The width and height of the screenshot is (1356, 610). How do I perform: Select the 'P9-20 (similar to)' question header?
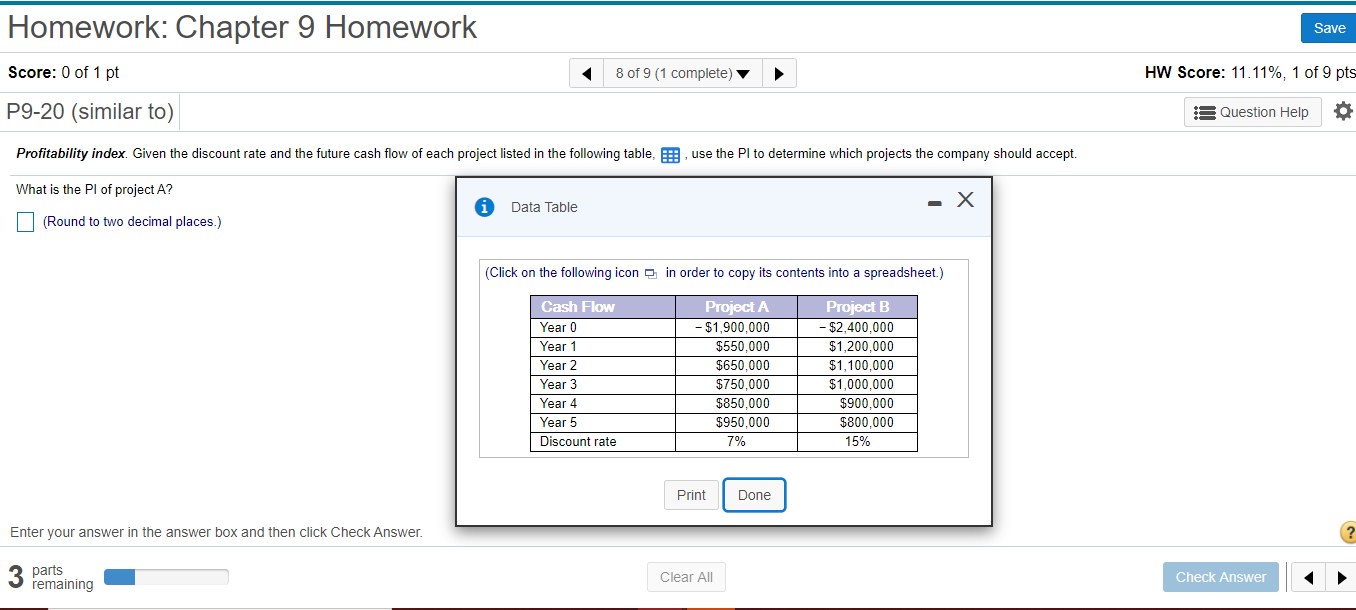90,111
